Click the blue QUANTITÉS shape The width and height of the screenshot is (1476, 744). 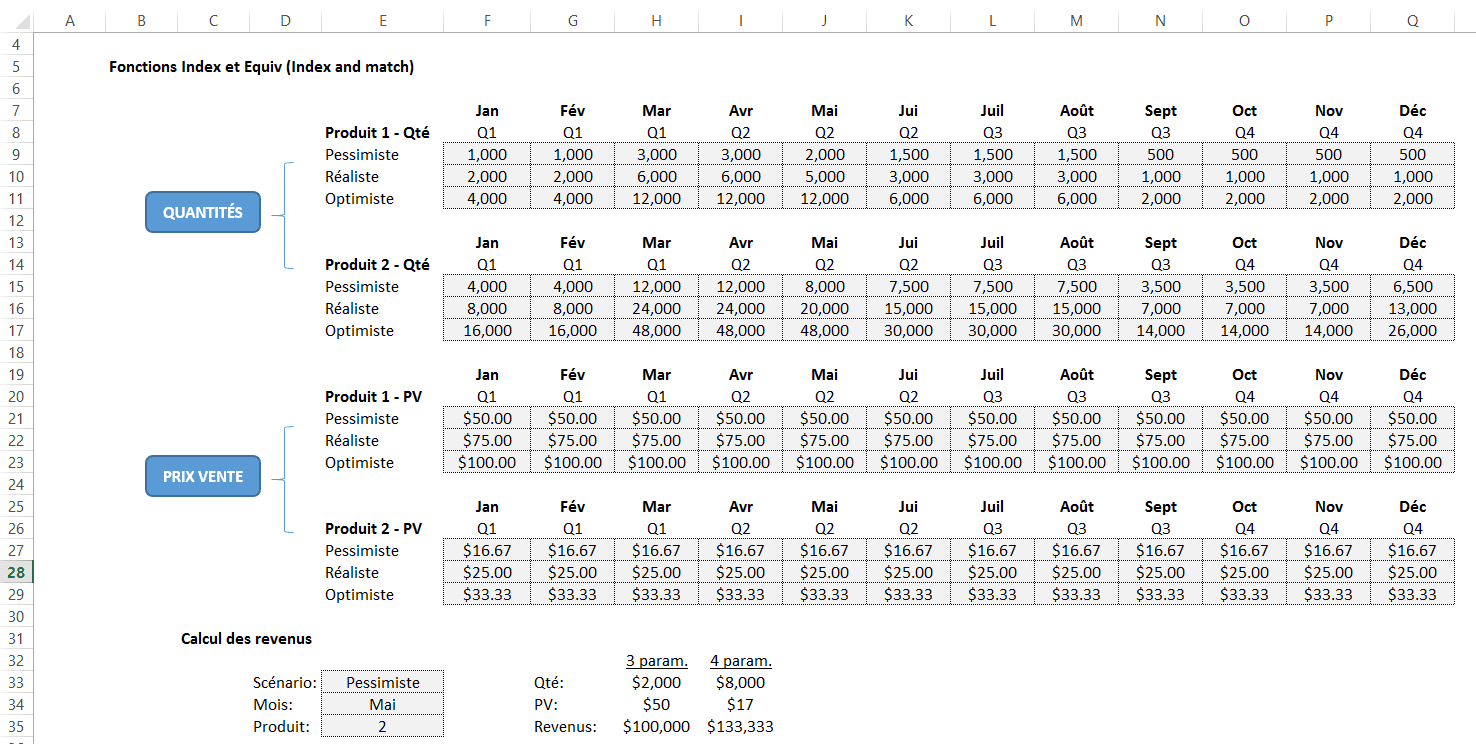[203, 212]
